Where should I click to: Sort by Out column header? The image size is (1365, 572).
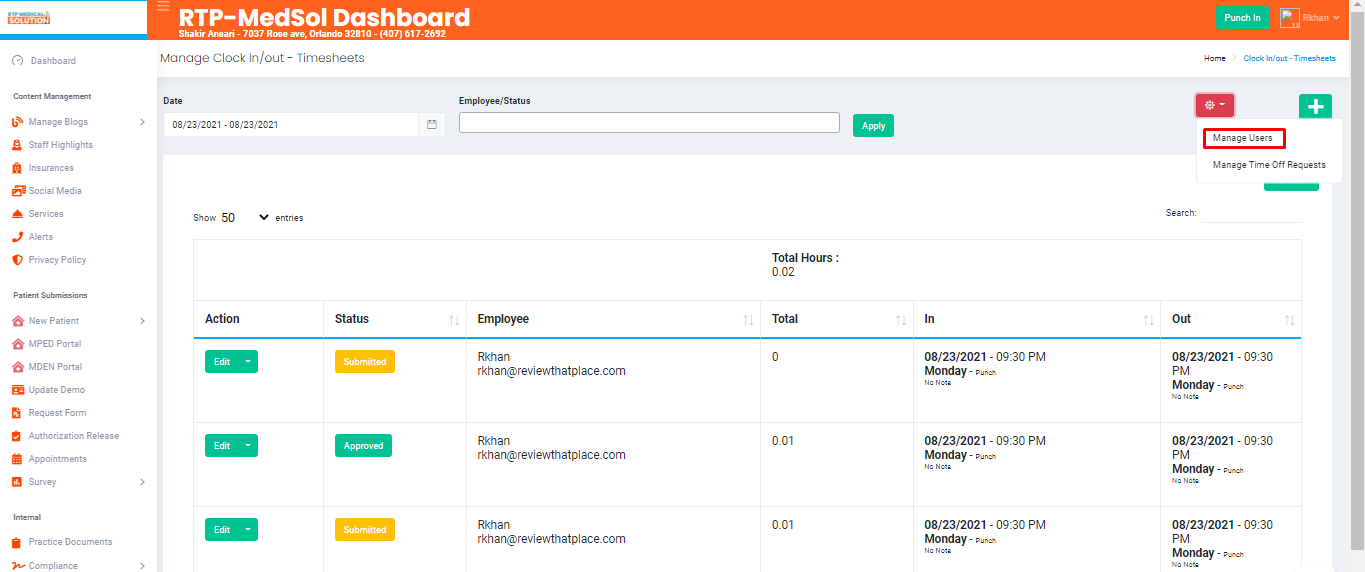1231,319
